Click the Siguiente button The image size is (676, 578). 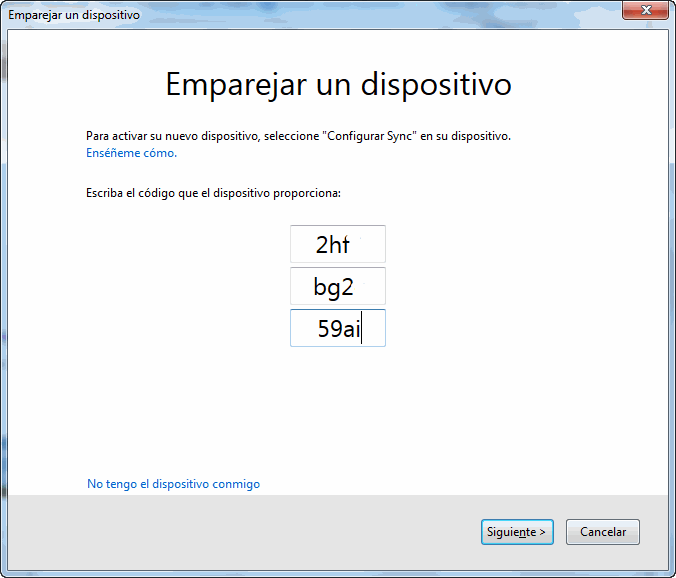click(517, 532)
